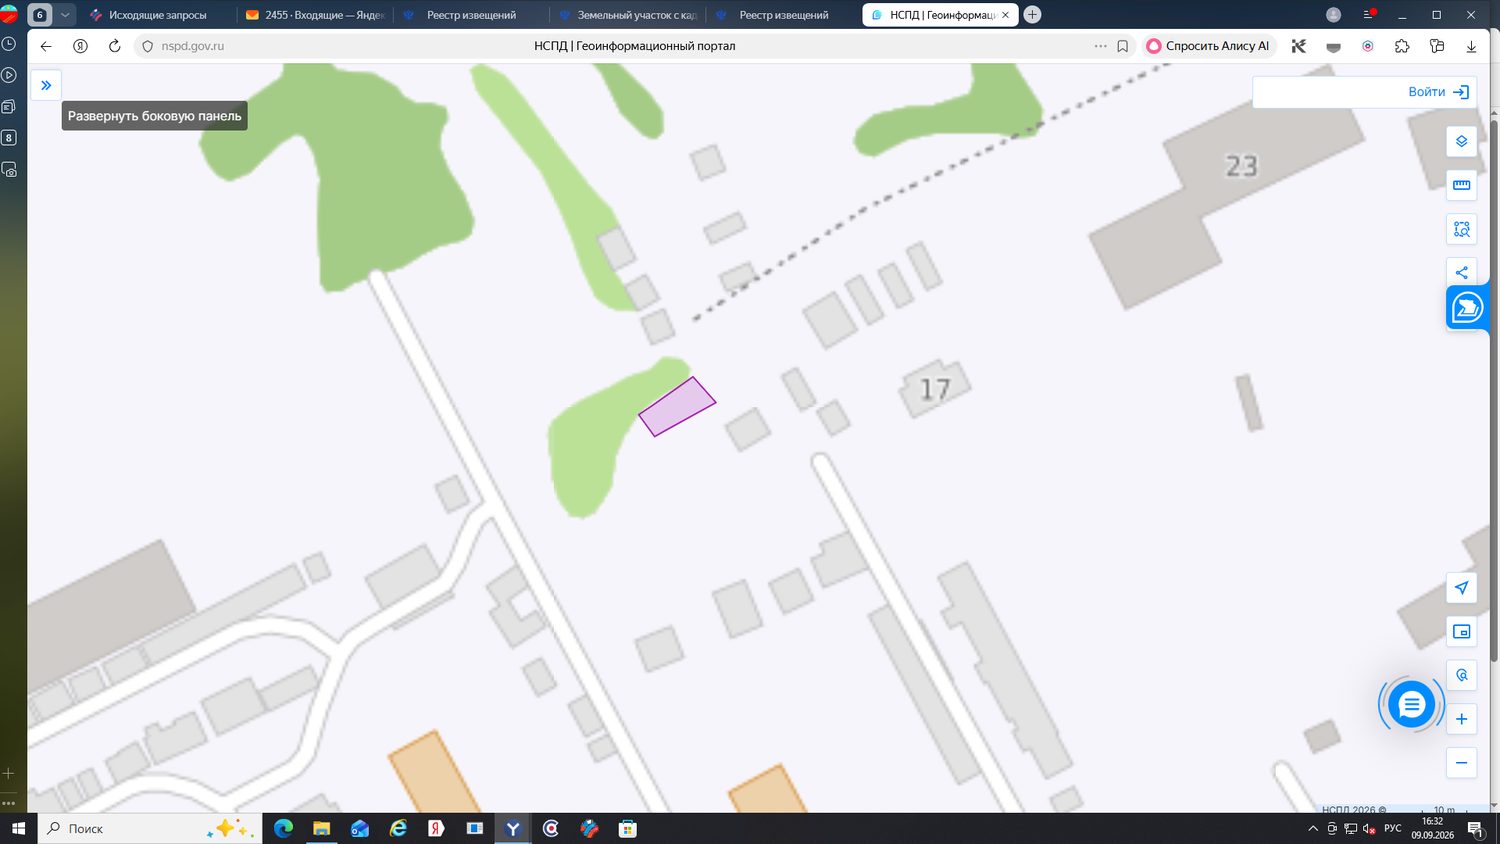This screenshot has height=844, width=1500.
Task: Click the nspd.gov.ru address field
Action: coord(193,46)
